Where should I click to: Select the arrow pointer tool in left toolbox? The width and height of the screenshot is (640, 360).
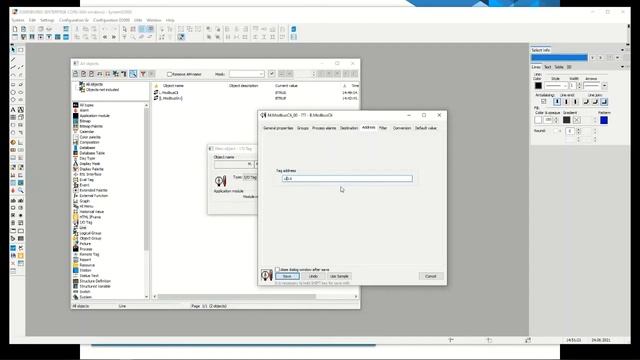click(13, 50)
